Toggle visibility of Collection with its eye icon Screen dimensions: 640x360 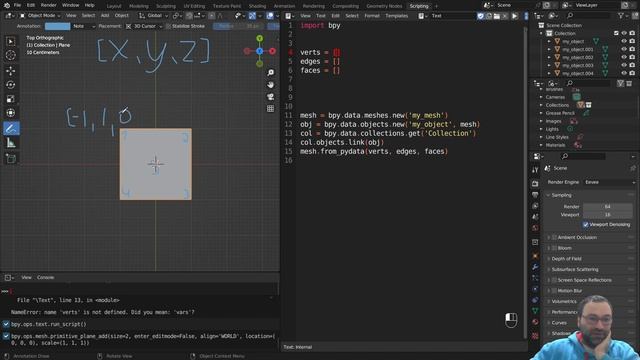pos(624,33)
